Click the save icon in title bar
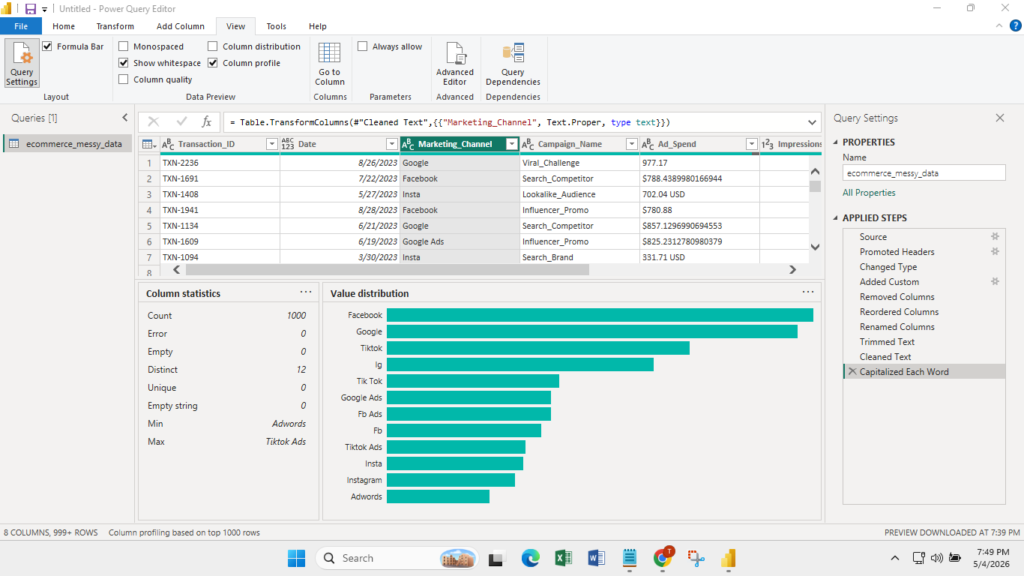Viewport: 1024px width, 576px height. 30,8
